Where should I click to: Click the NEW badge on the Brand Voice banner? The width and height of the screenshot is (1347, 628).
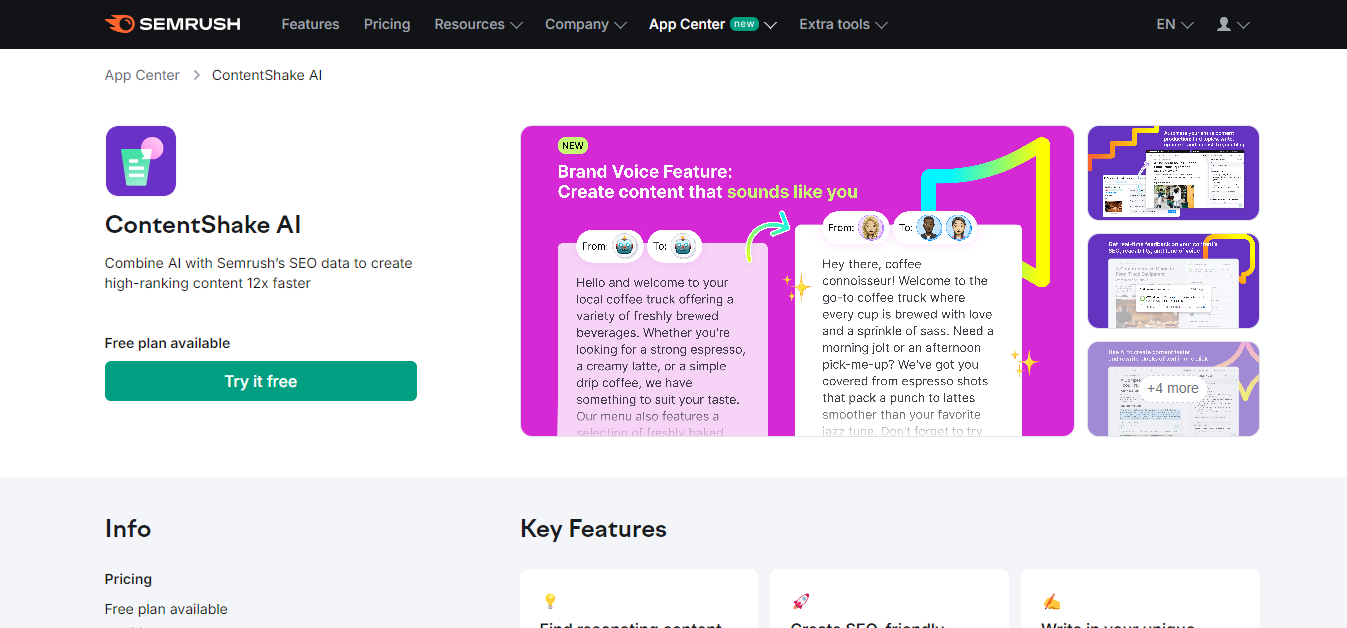[572, 144]
